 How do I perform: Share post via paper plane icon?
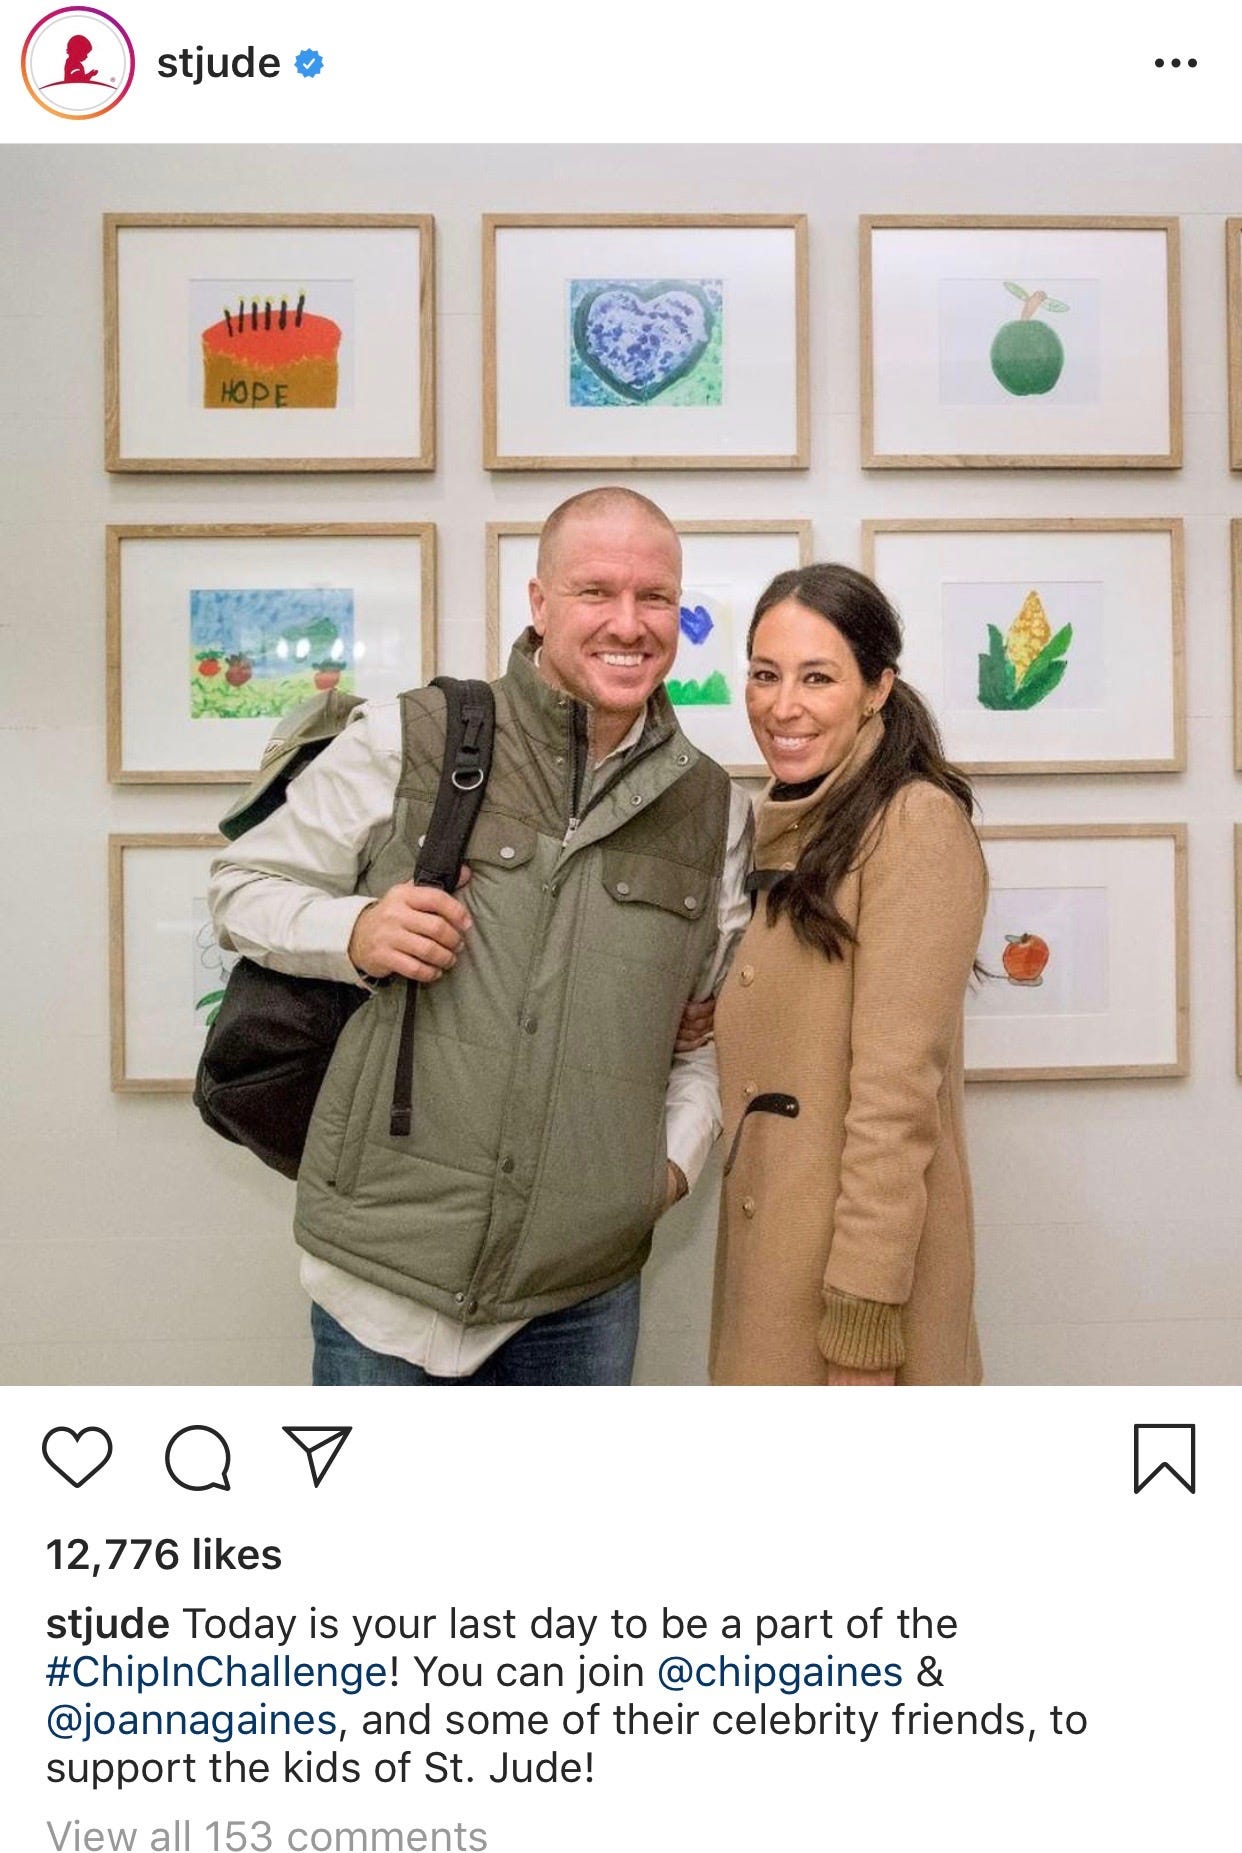317,1455
